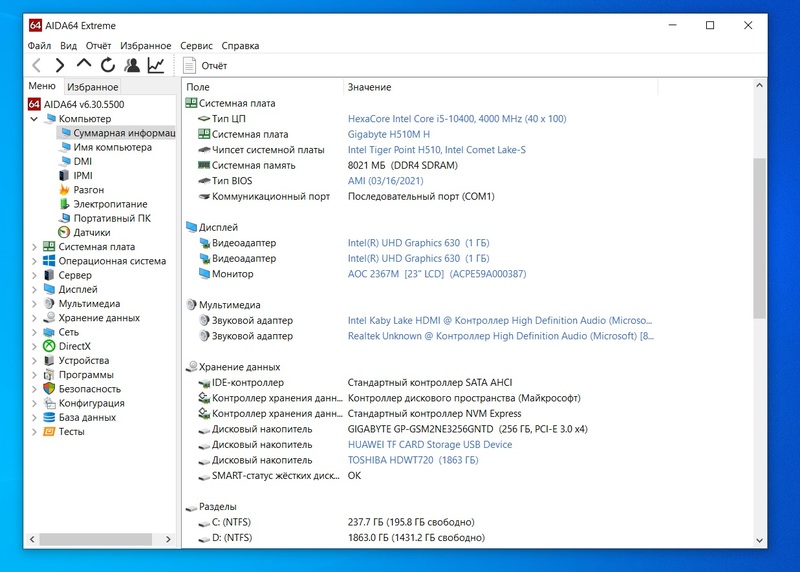800x572 pixels.
Task: Open the AMI (03/16/2021) BIOS link
Action: coord(386,181)
